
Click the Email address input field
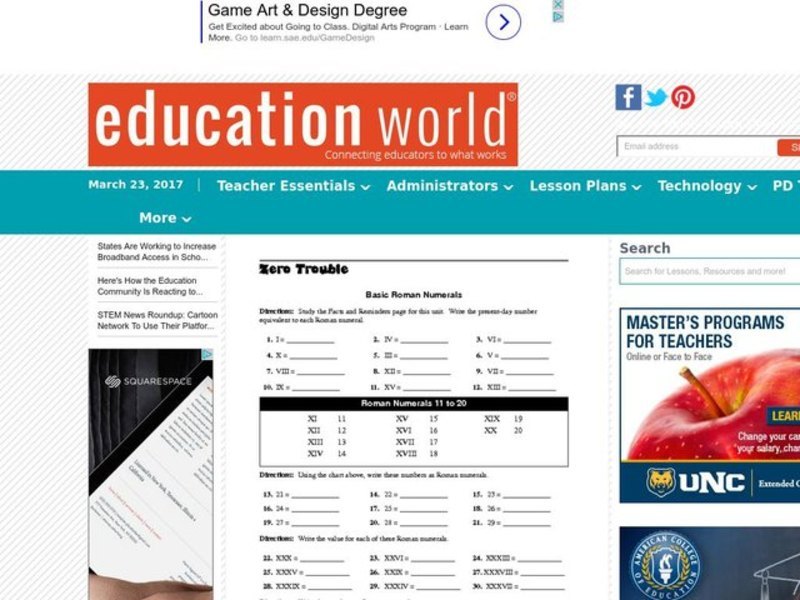click(x=695, y=147)
